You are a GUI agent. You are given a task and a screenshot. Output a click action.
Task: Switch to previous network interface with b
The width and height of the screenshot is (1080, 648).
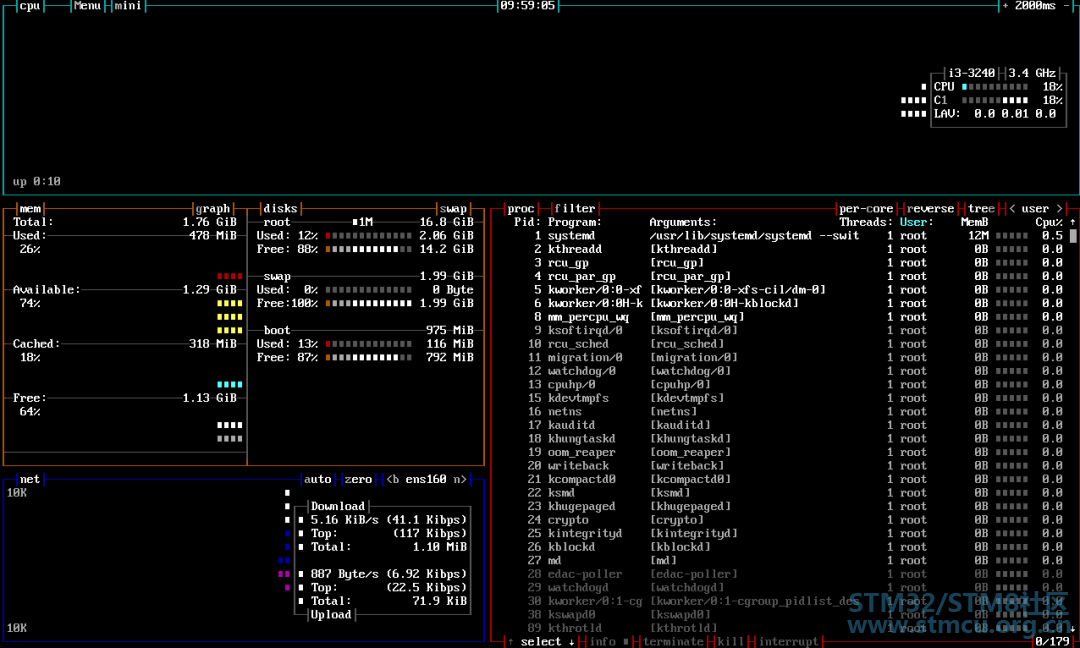pos(393,479)
